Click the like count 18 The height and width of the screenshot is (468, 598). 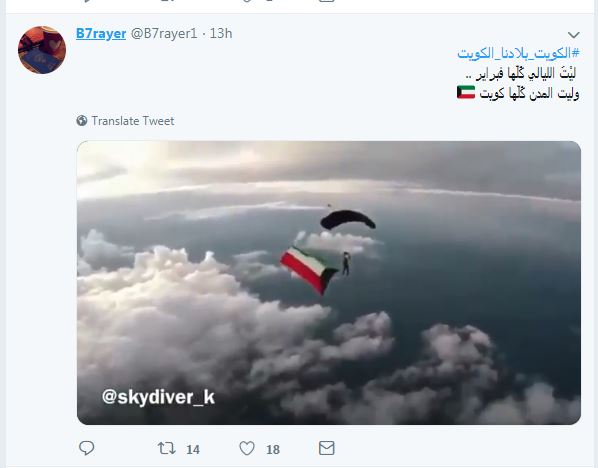coord(273,449)
